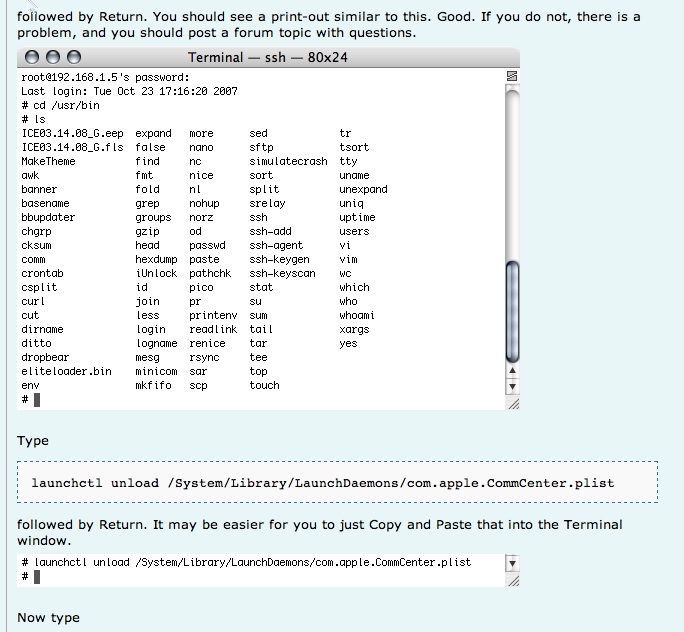
Task: Click 'hexdump' in the listing
Action: (x=156, y=260)
